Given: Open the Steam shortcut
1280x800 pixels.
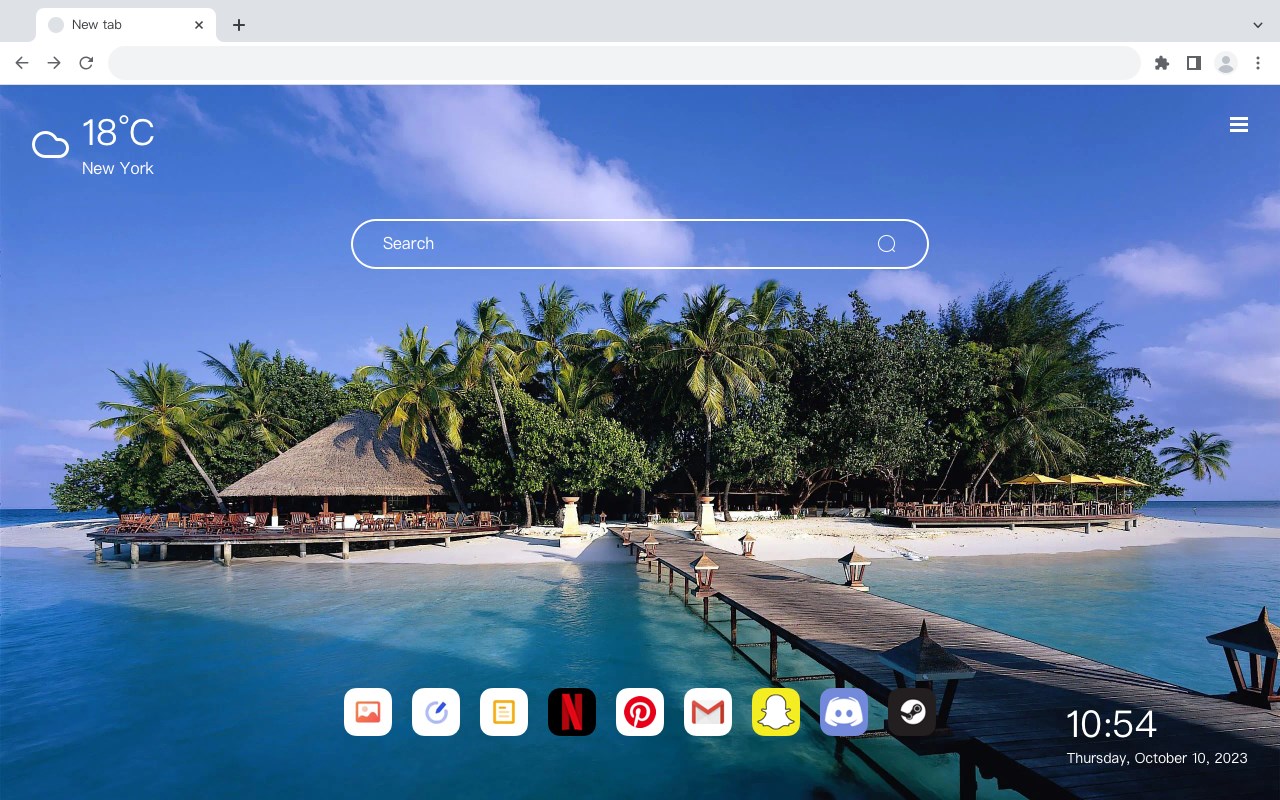Looking at the screenshot, I should pyautogui.click(x=912, y=712).
